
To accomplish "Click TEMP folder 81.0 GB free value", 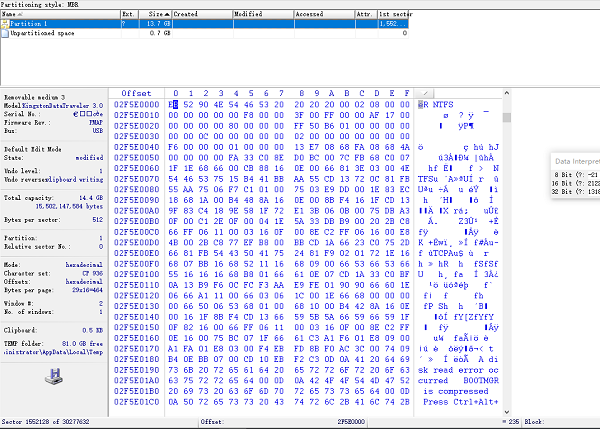I will tap(83, 343).
